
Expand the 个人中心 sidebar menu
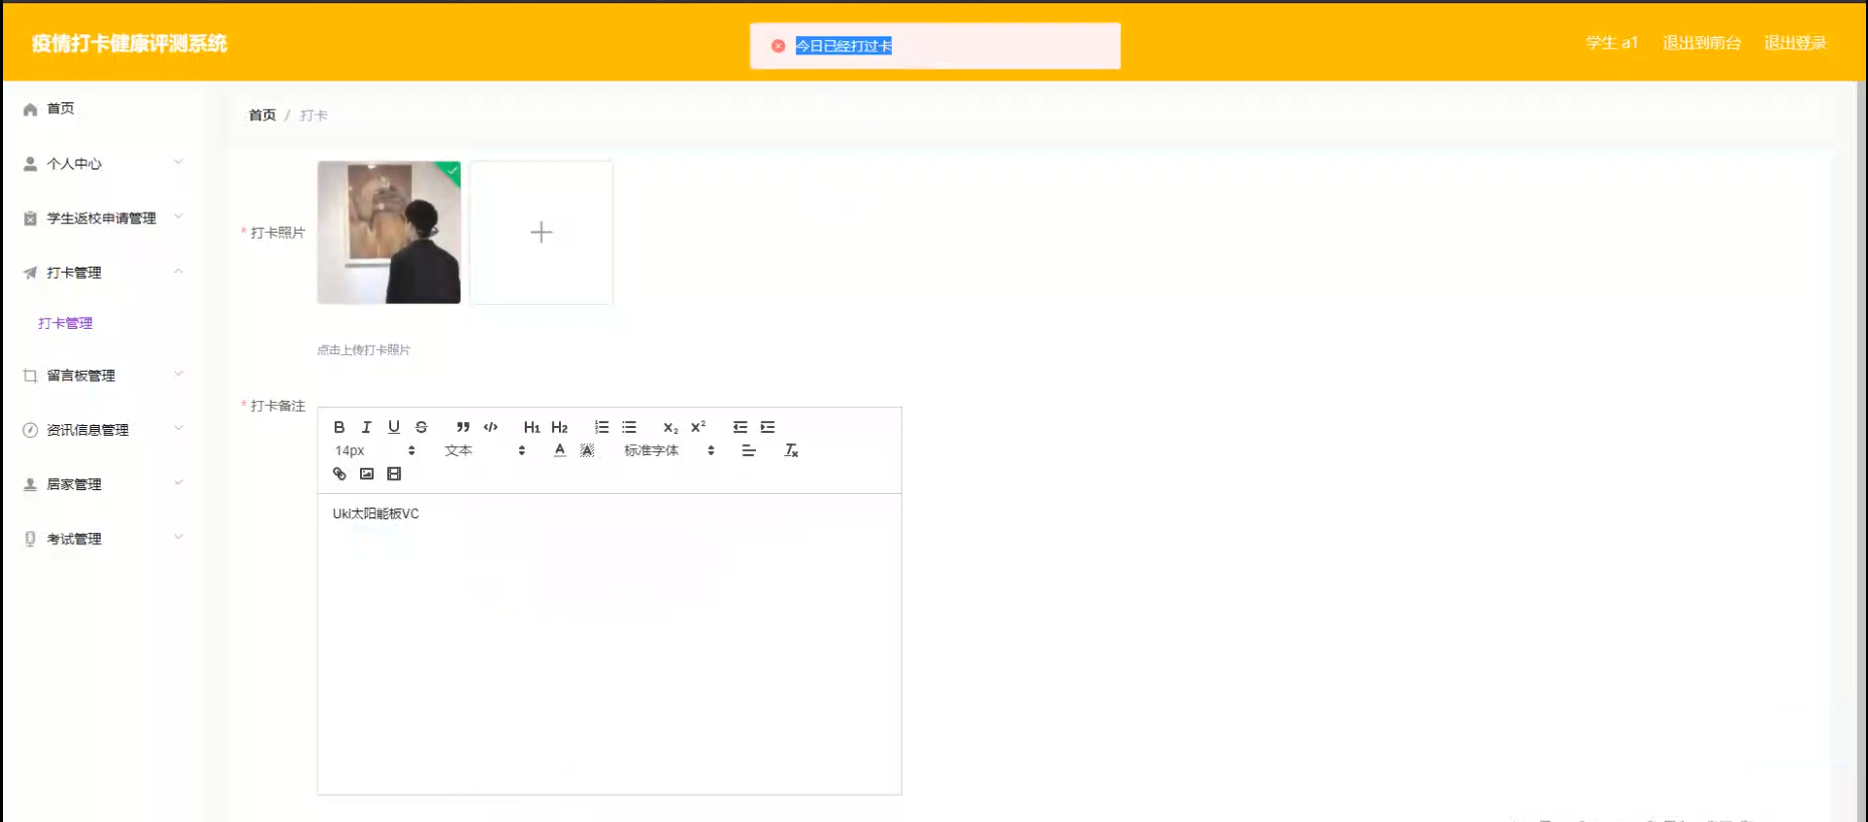(x=102, y=163)
